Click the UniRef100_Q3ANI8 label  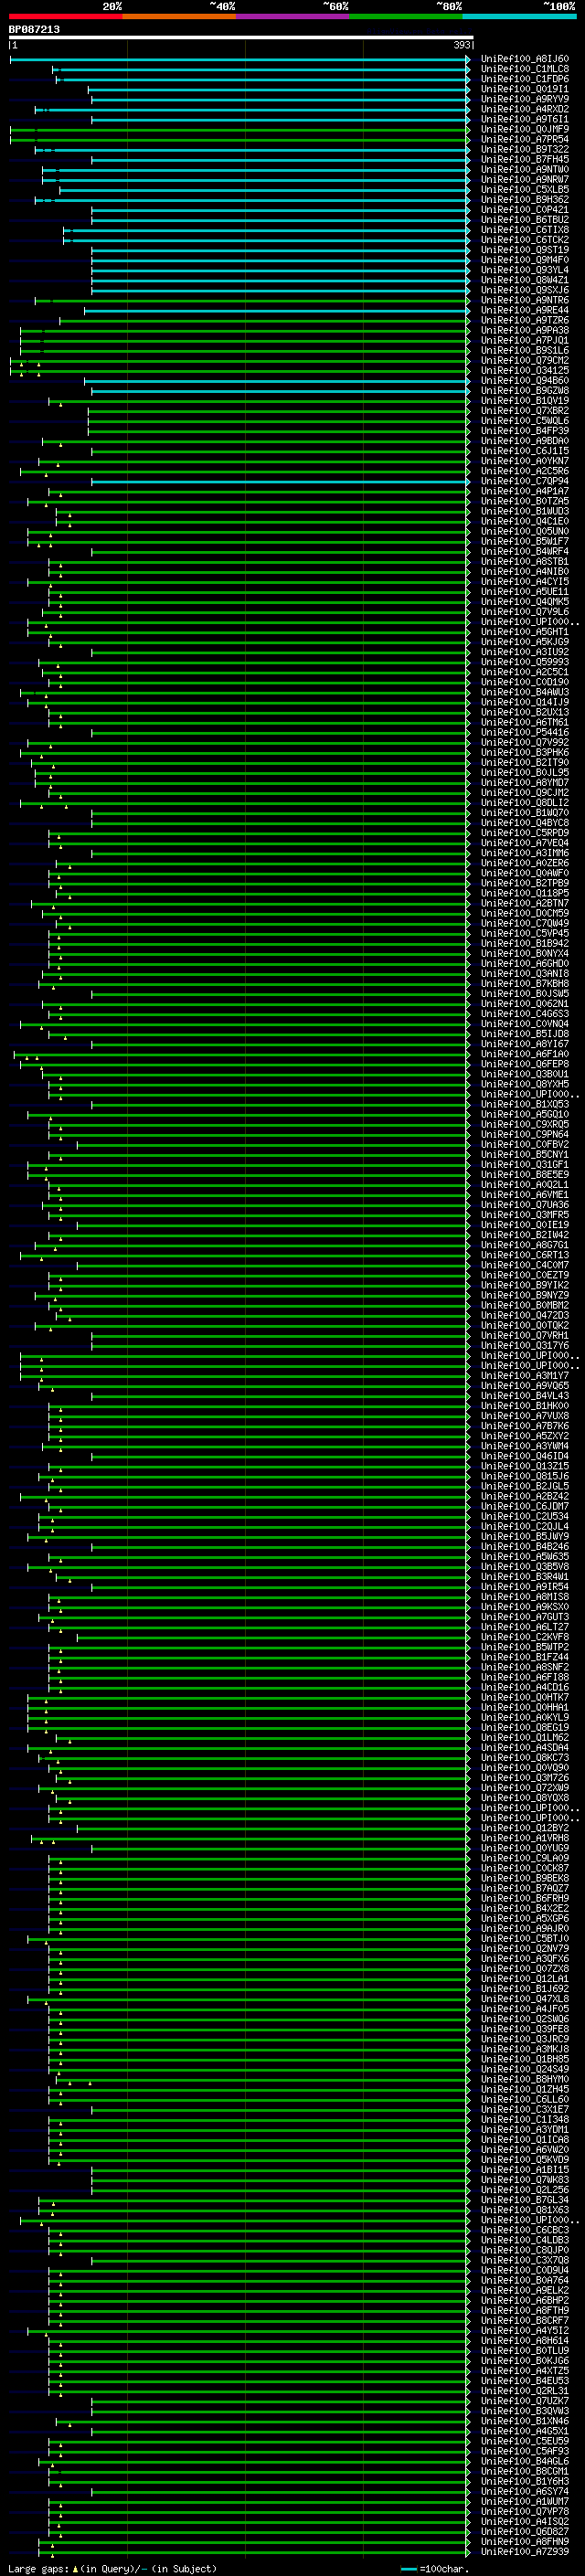point(524,974)
